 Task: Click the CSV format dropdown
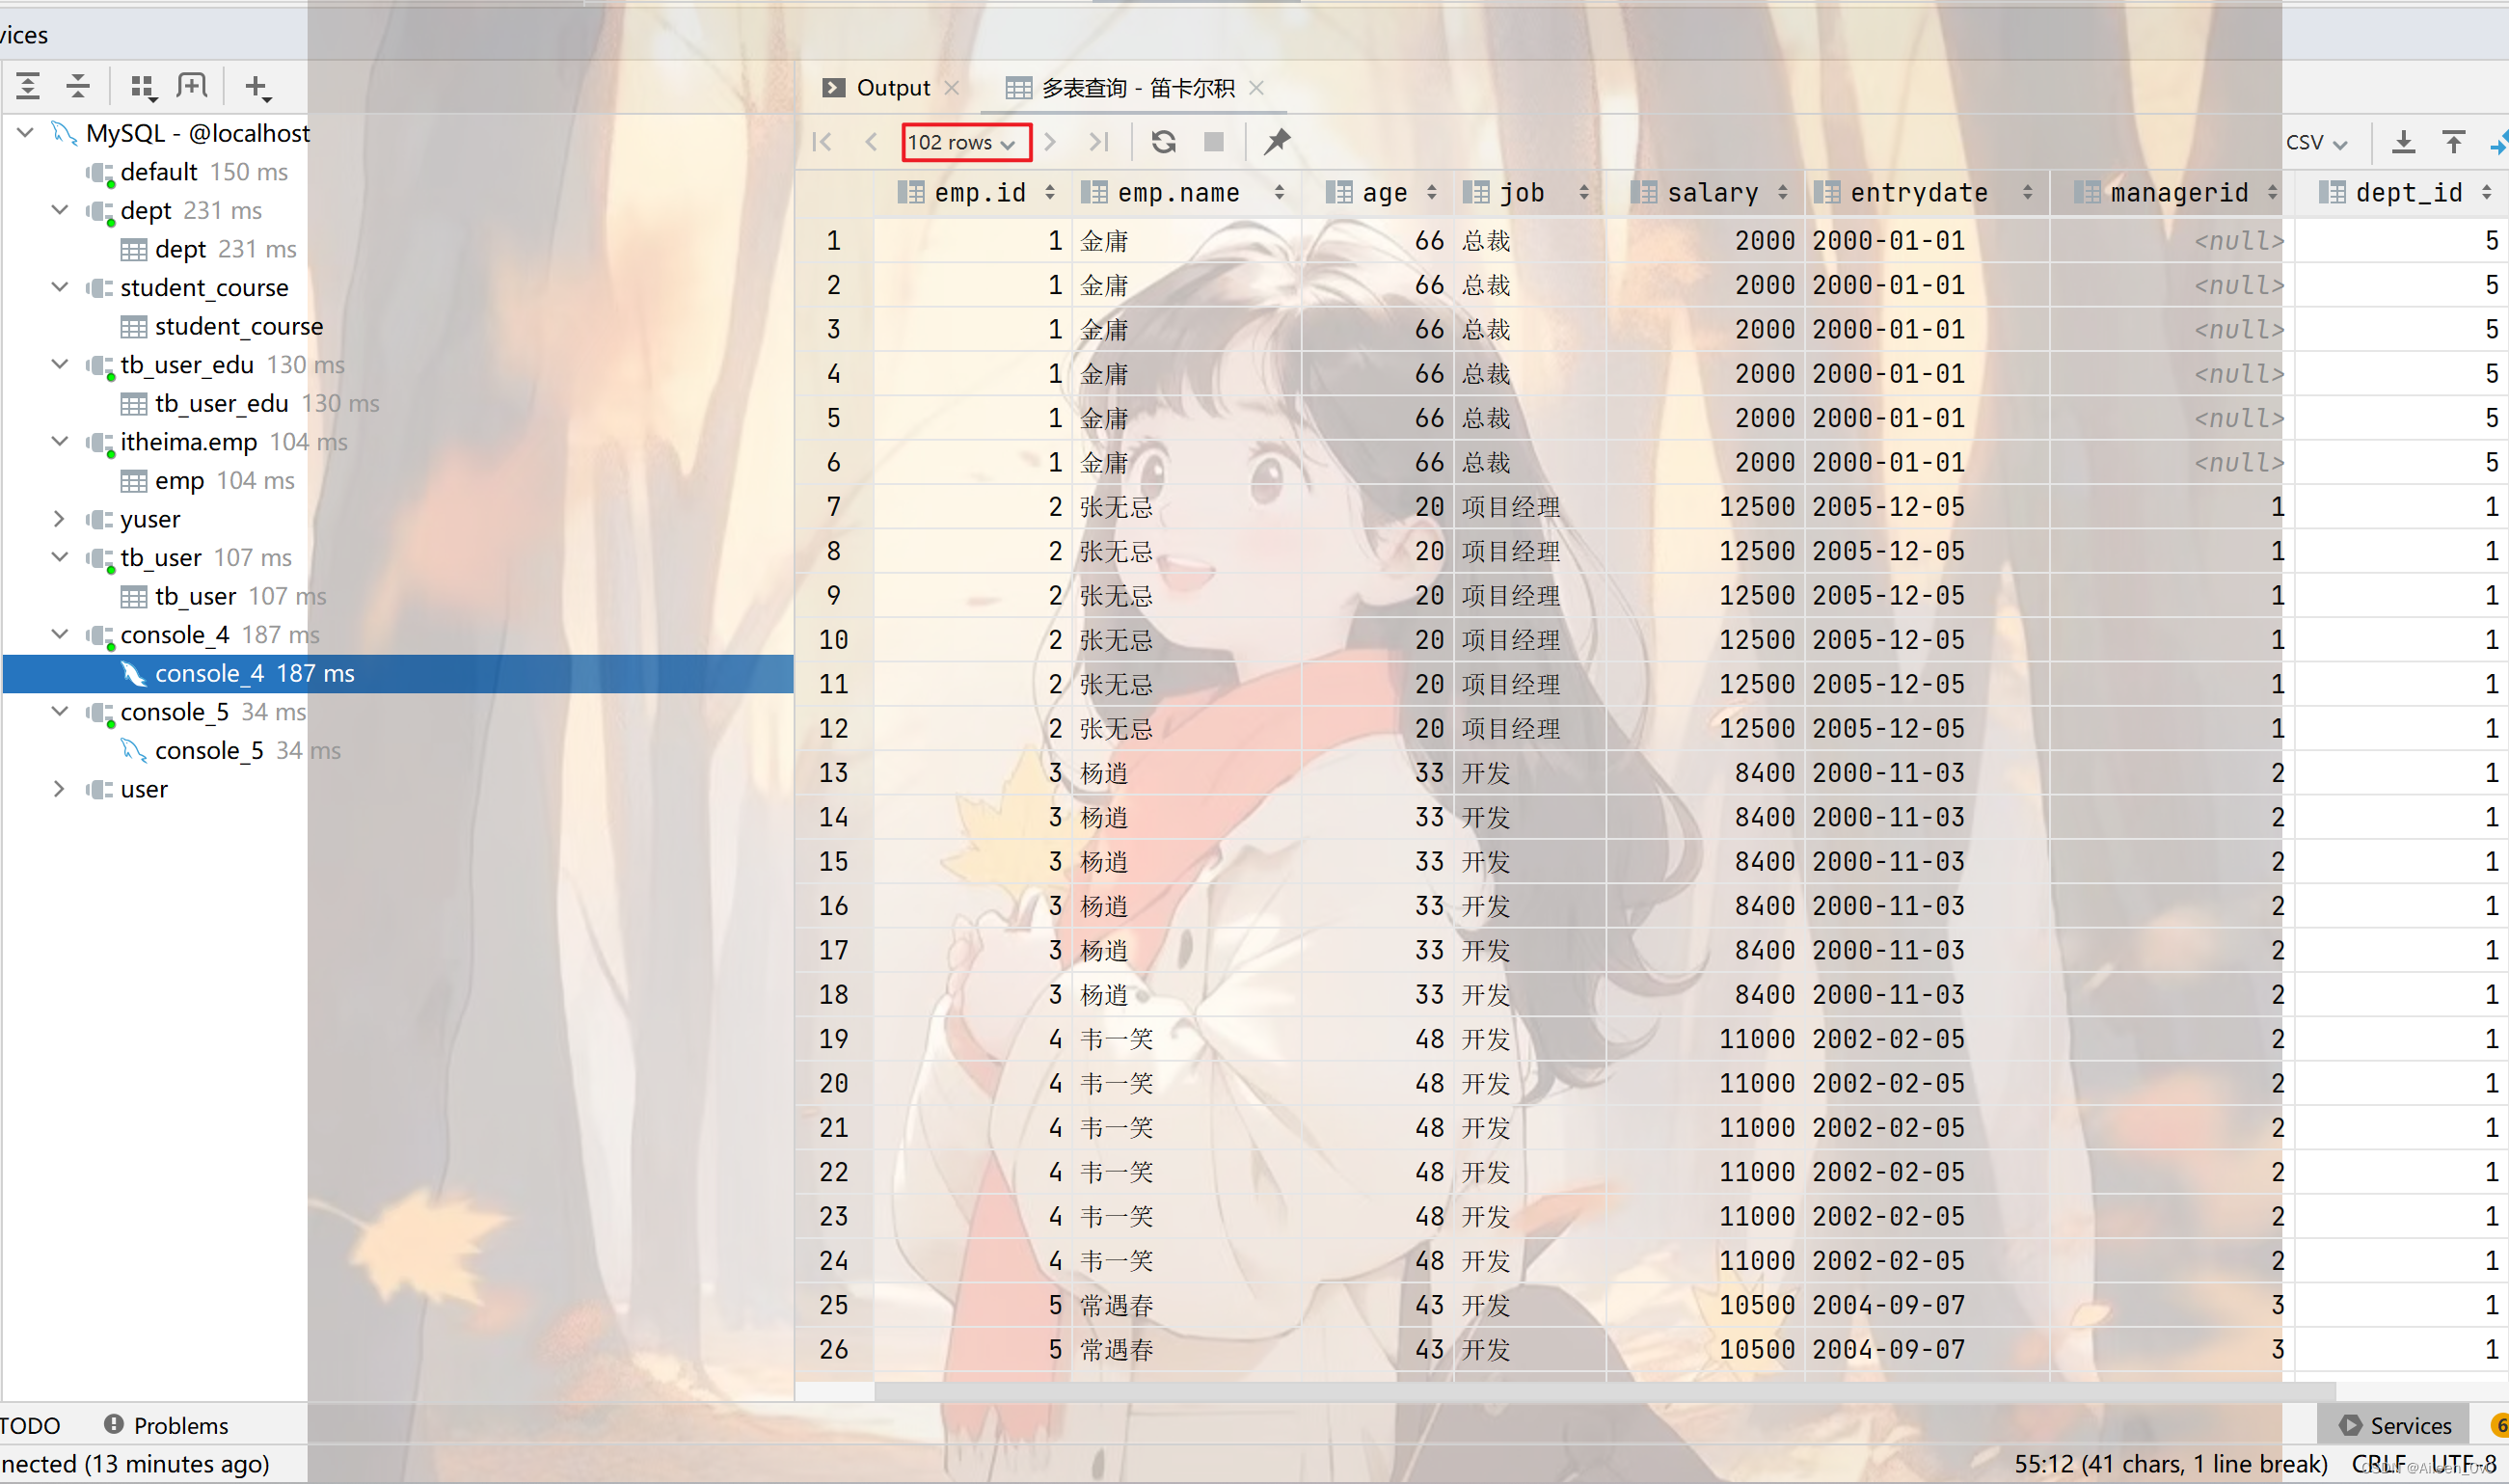(2315, 142)
